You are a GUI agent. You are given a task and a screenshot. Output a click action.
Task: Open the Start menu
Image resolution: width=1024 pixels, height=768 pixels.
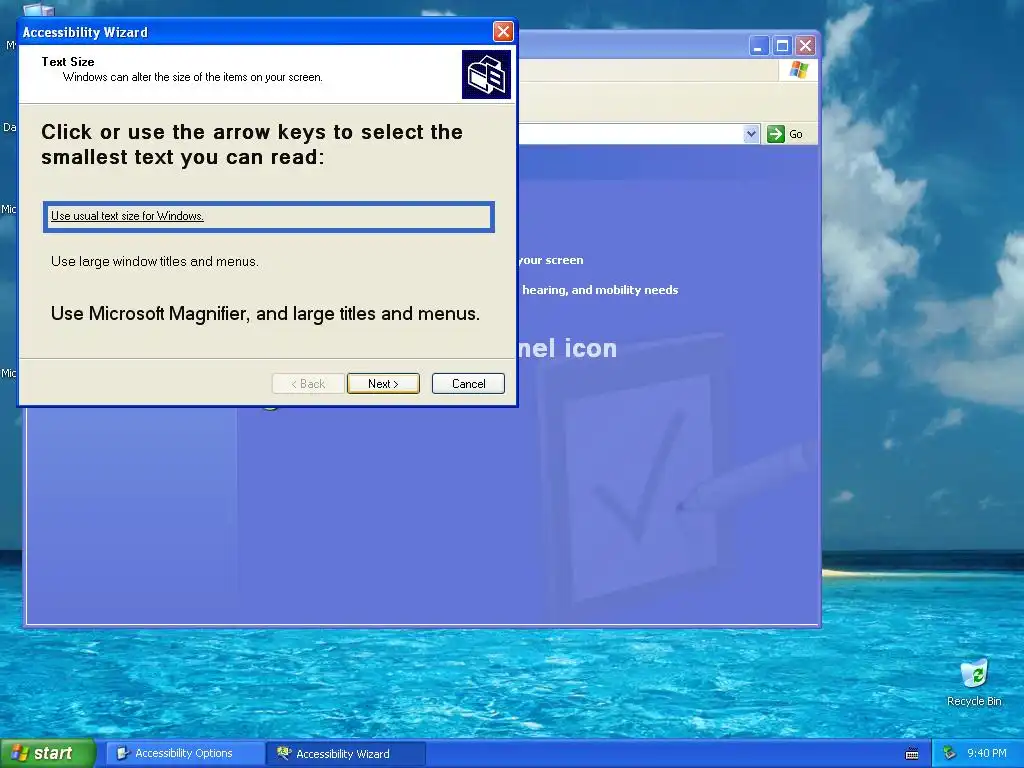tap(48, 753)
